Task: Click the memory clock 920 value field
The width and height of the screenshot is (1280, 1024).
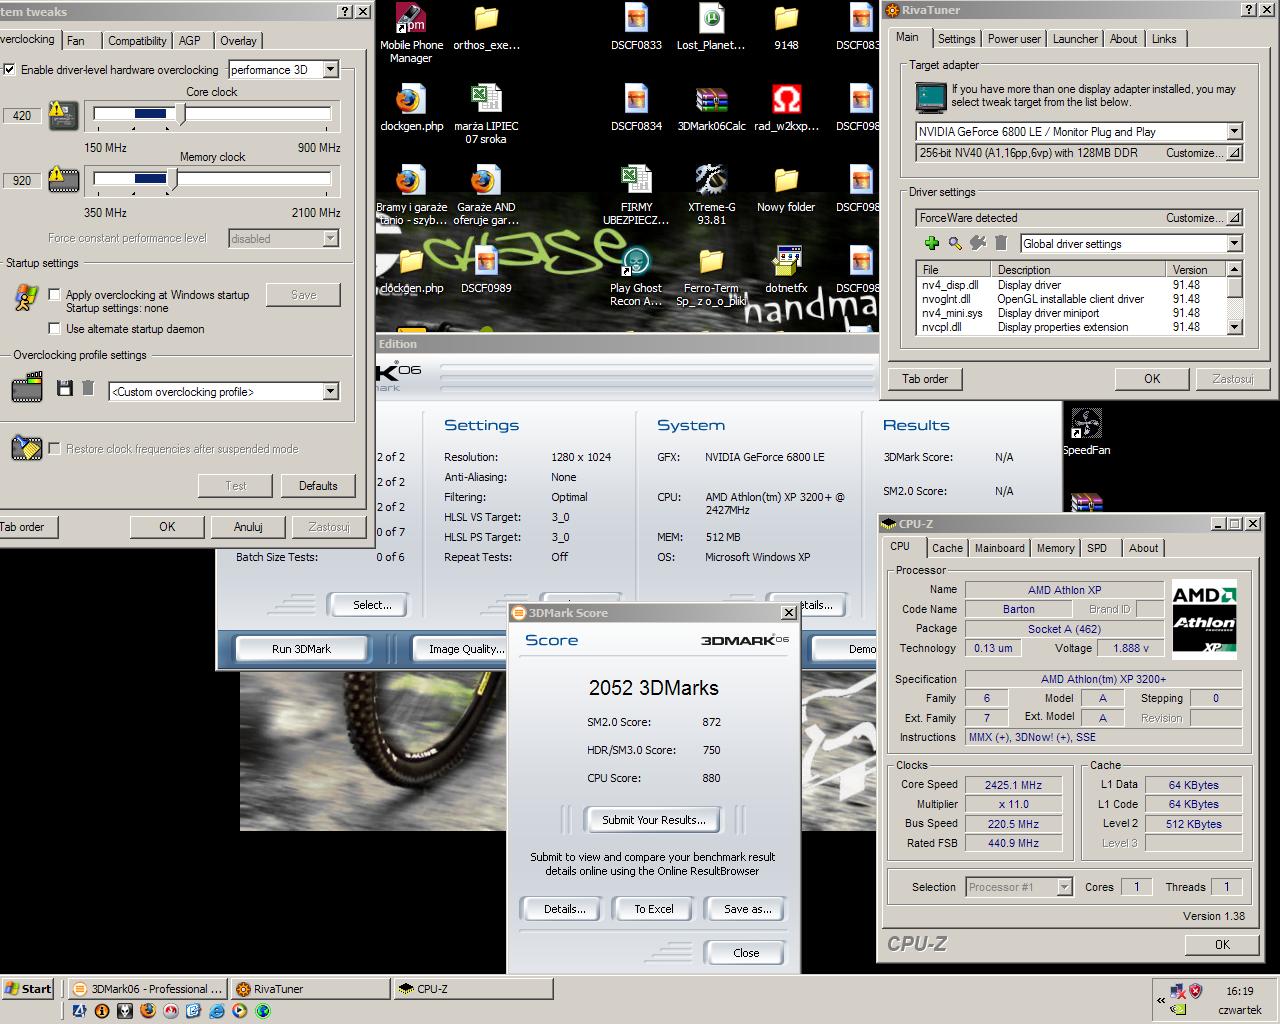Action: click(x=22, y=181)
